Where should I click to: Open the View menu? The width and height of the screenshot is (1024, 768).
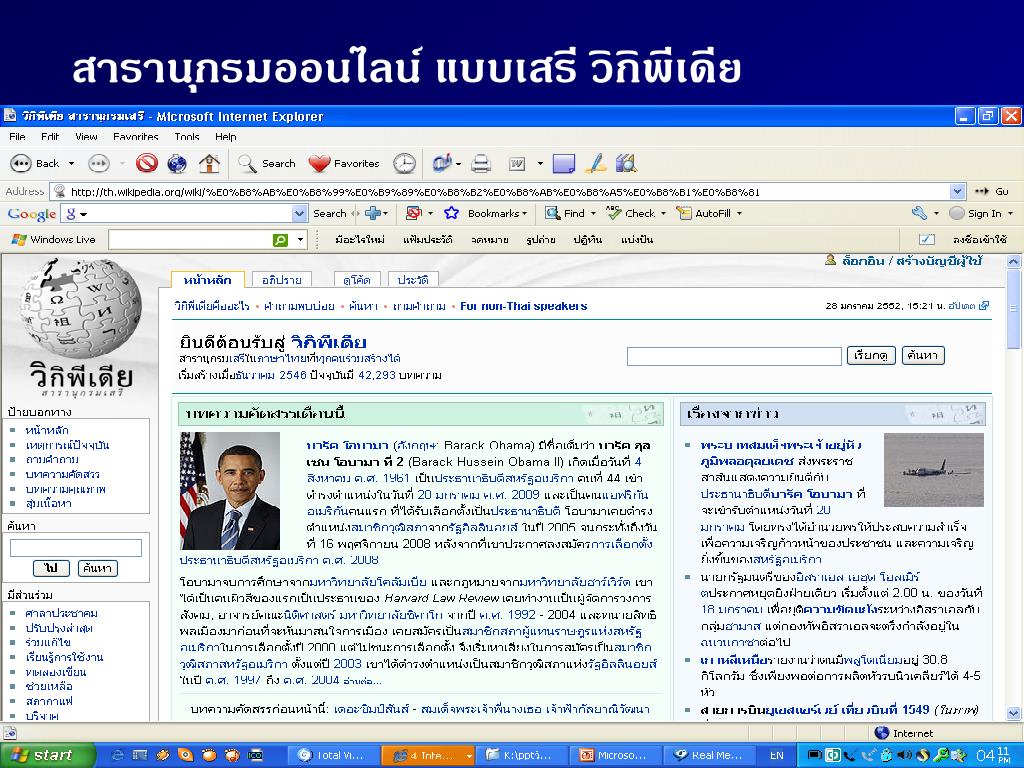pyautogui.click(x=86, y=136)
